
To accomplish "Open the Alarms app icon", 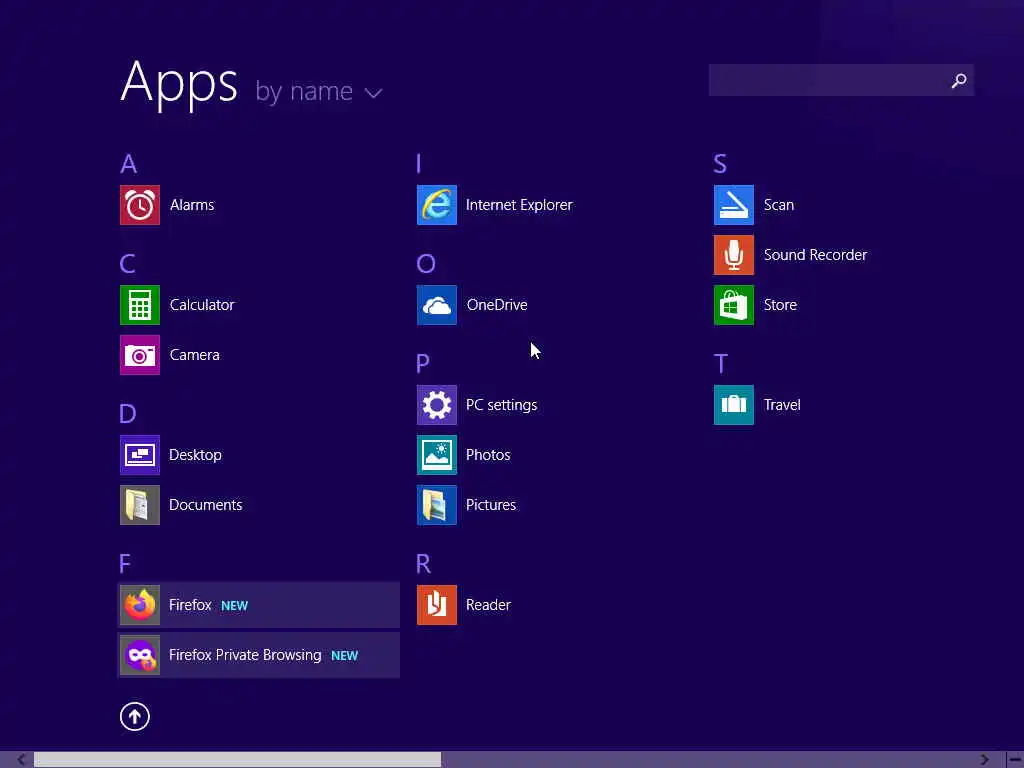I will click(140, 205).
